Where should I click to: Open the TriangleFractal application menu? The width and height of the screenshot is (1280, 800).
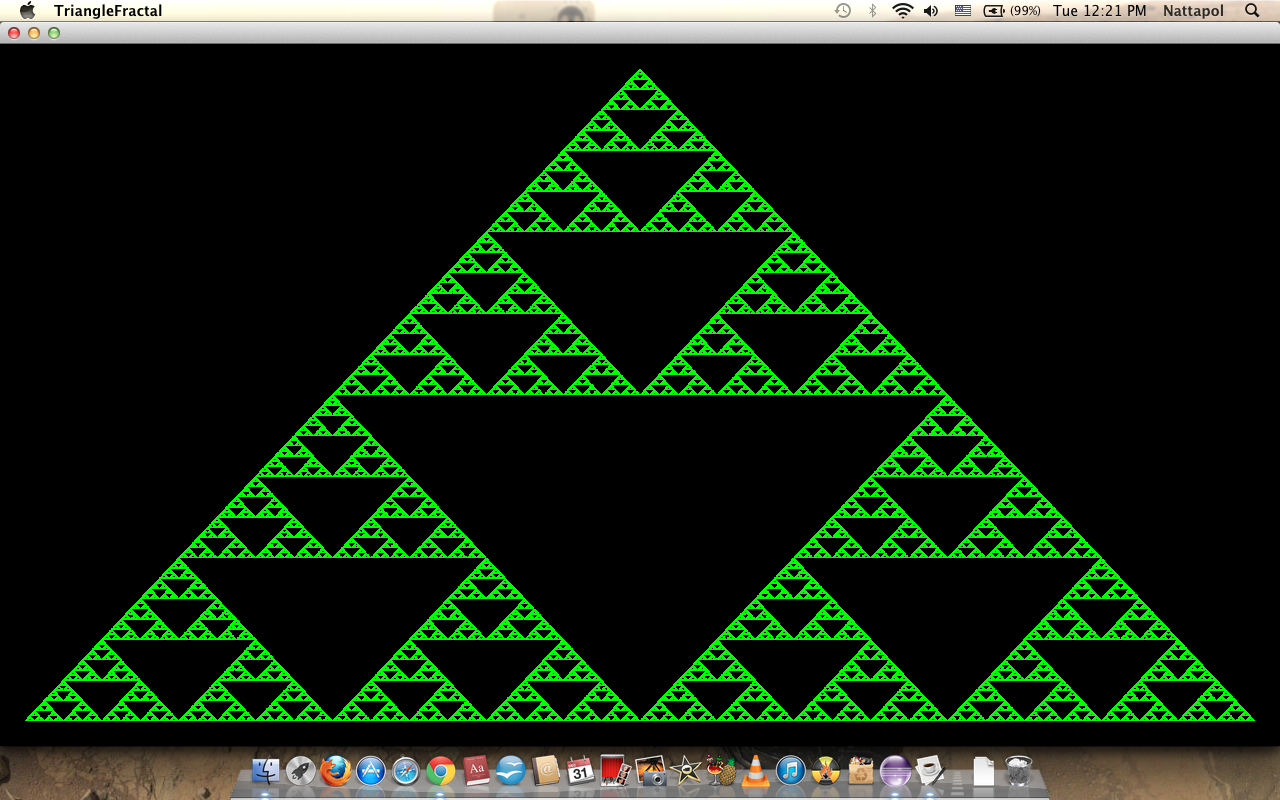pyautogui.click(x=108, y=11)
